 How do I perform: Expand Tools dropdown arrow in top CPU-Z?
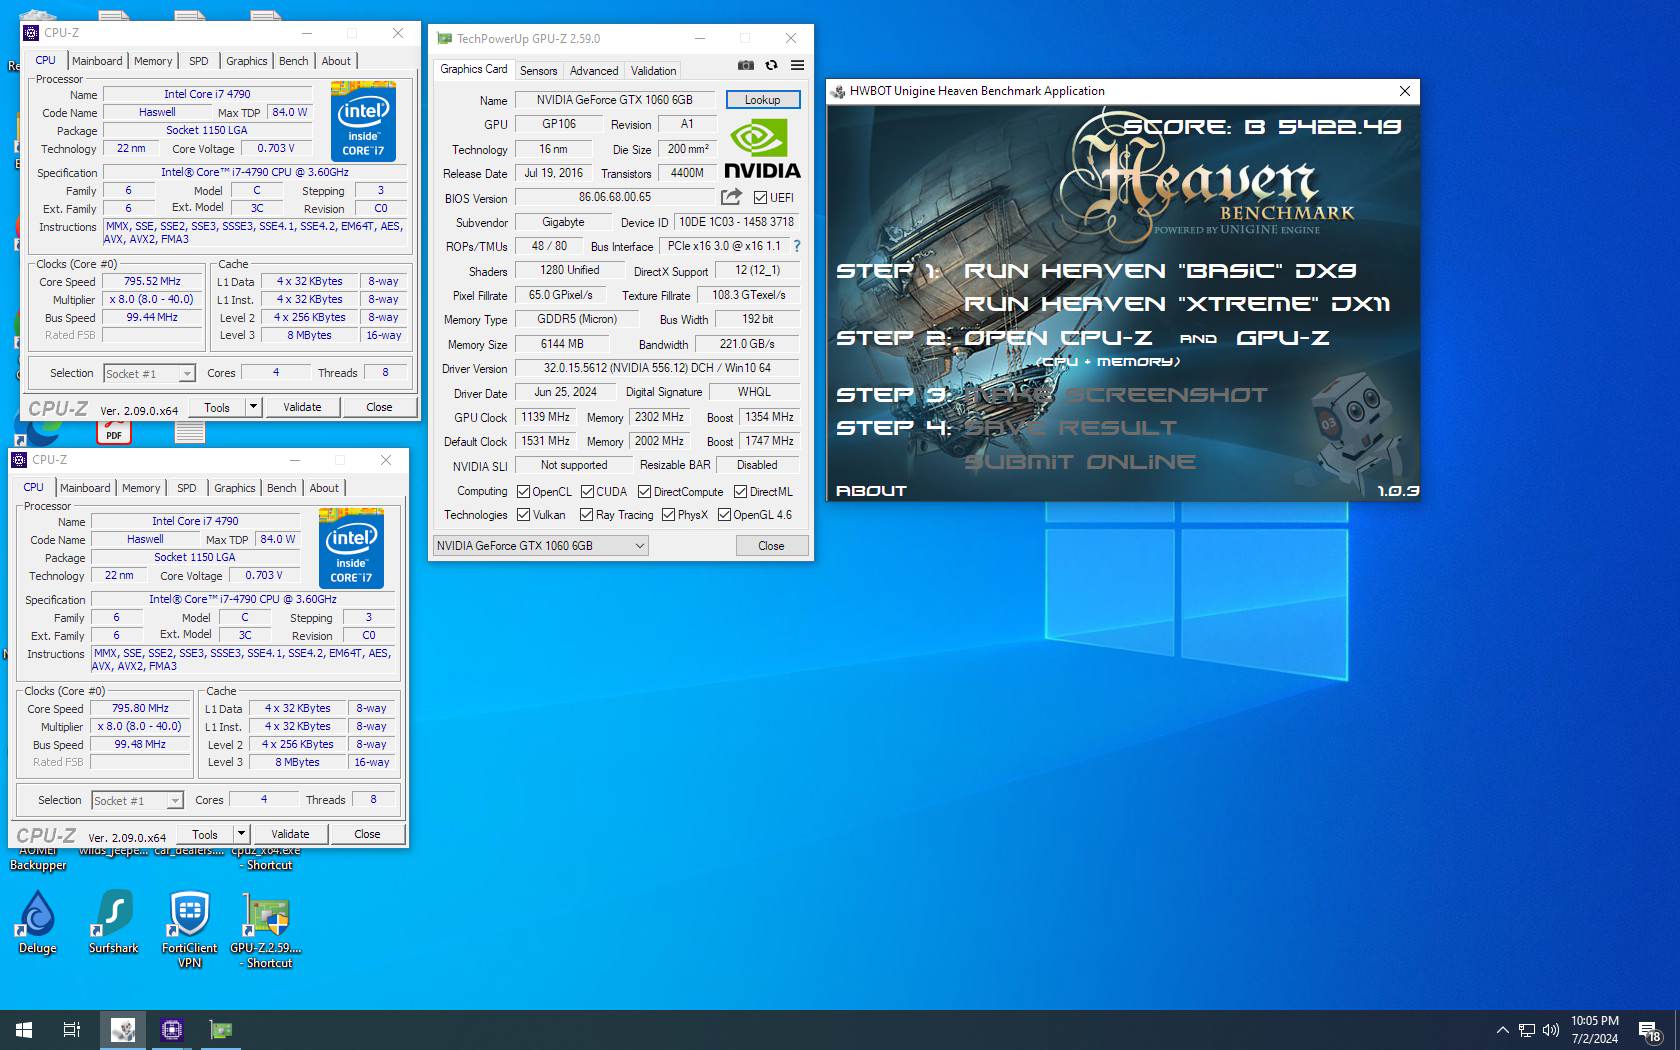point(253,407)
